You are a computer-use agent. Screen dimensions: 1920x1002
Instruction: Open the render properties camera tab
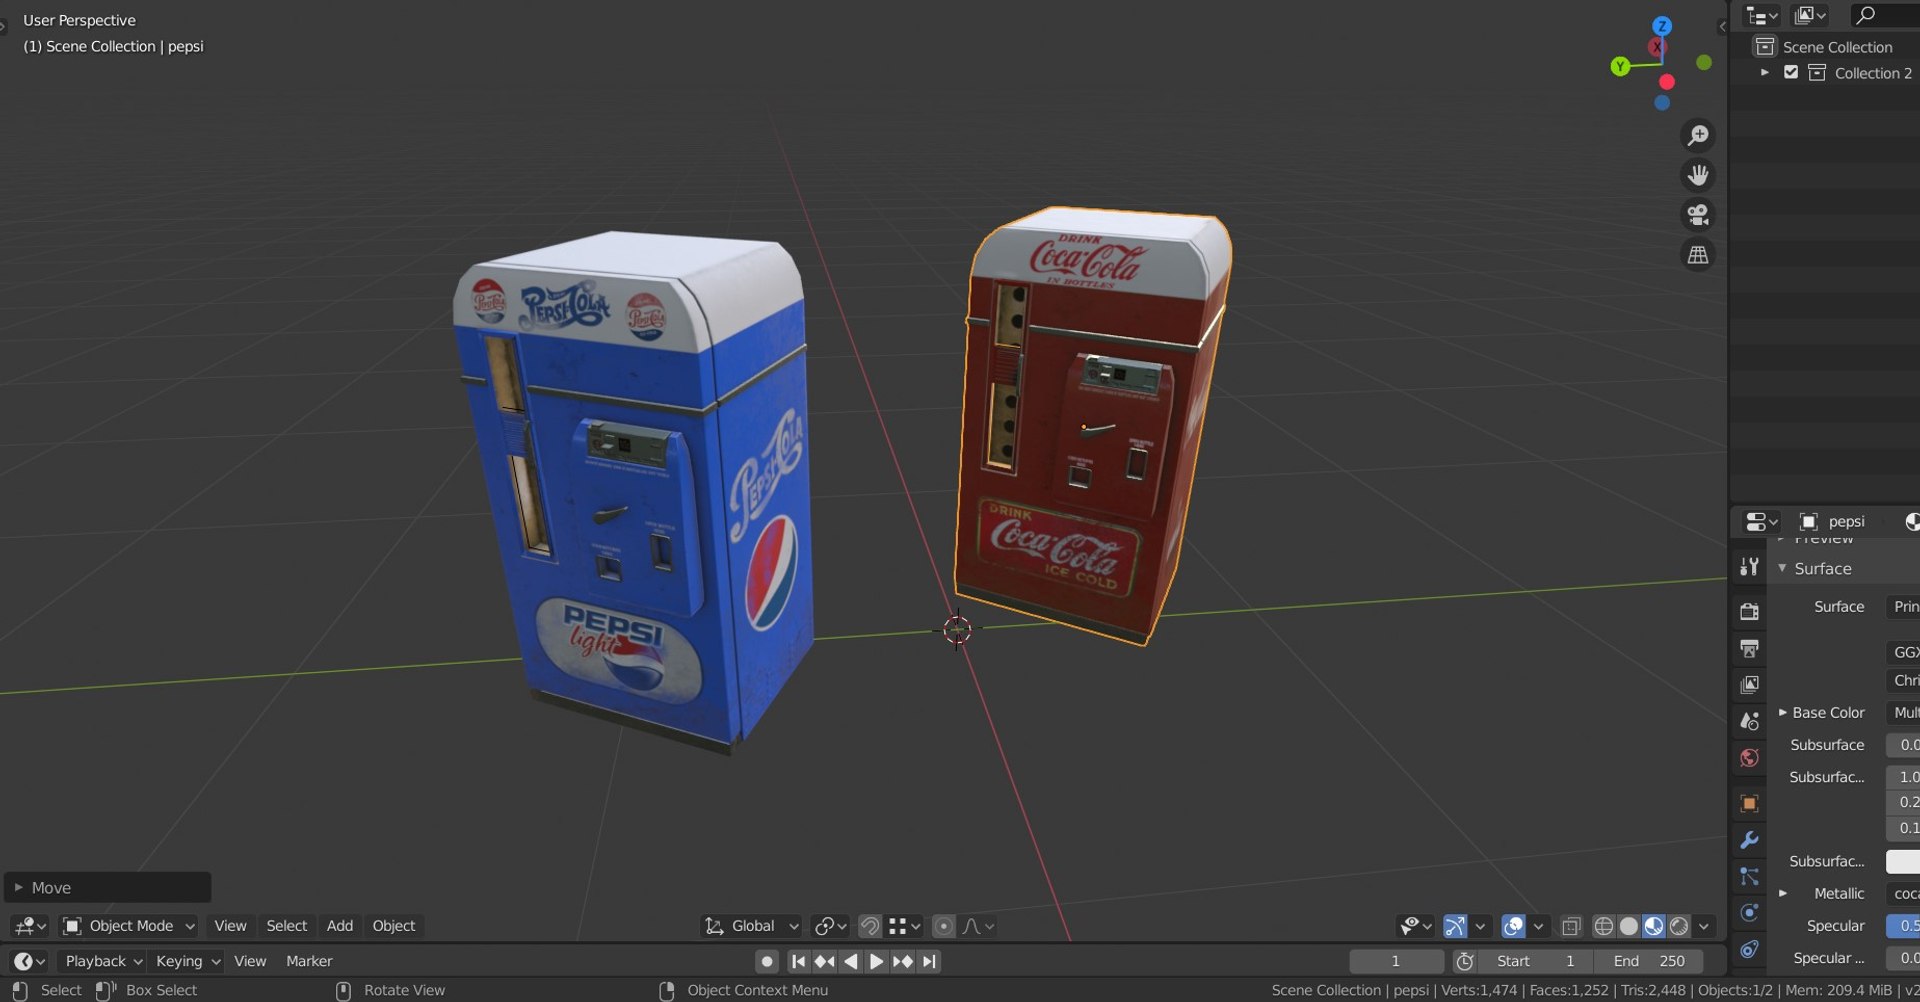pos(1749,611)
